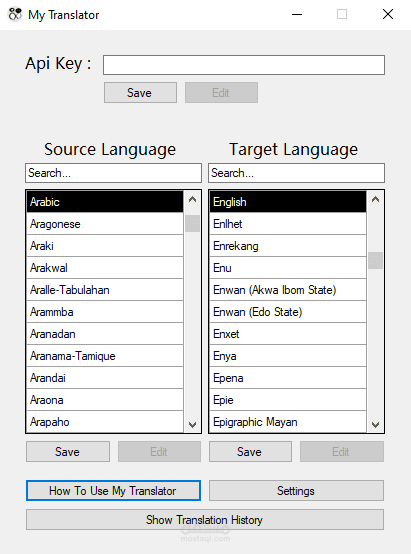Select Enrekang in Target Language list
The width and height of the screenshot is (411, 554).
click(288, 246)
